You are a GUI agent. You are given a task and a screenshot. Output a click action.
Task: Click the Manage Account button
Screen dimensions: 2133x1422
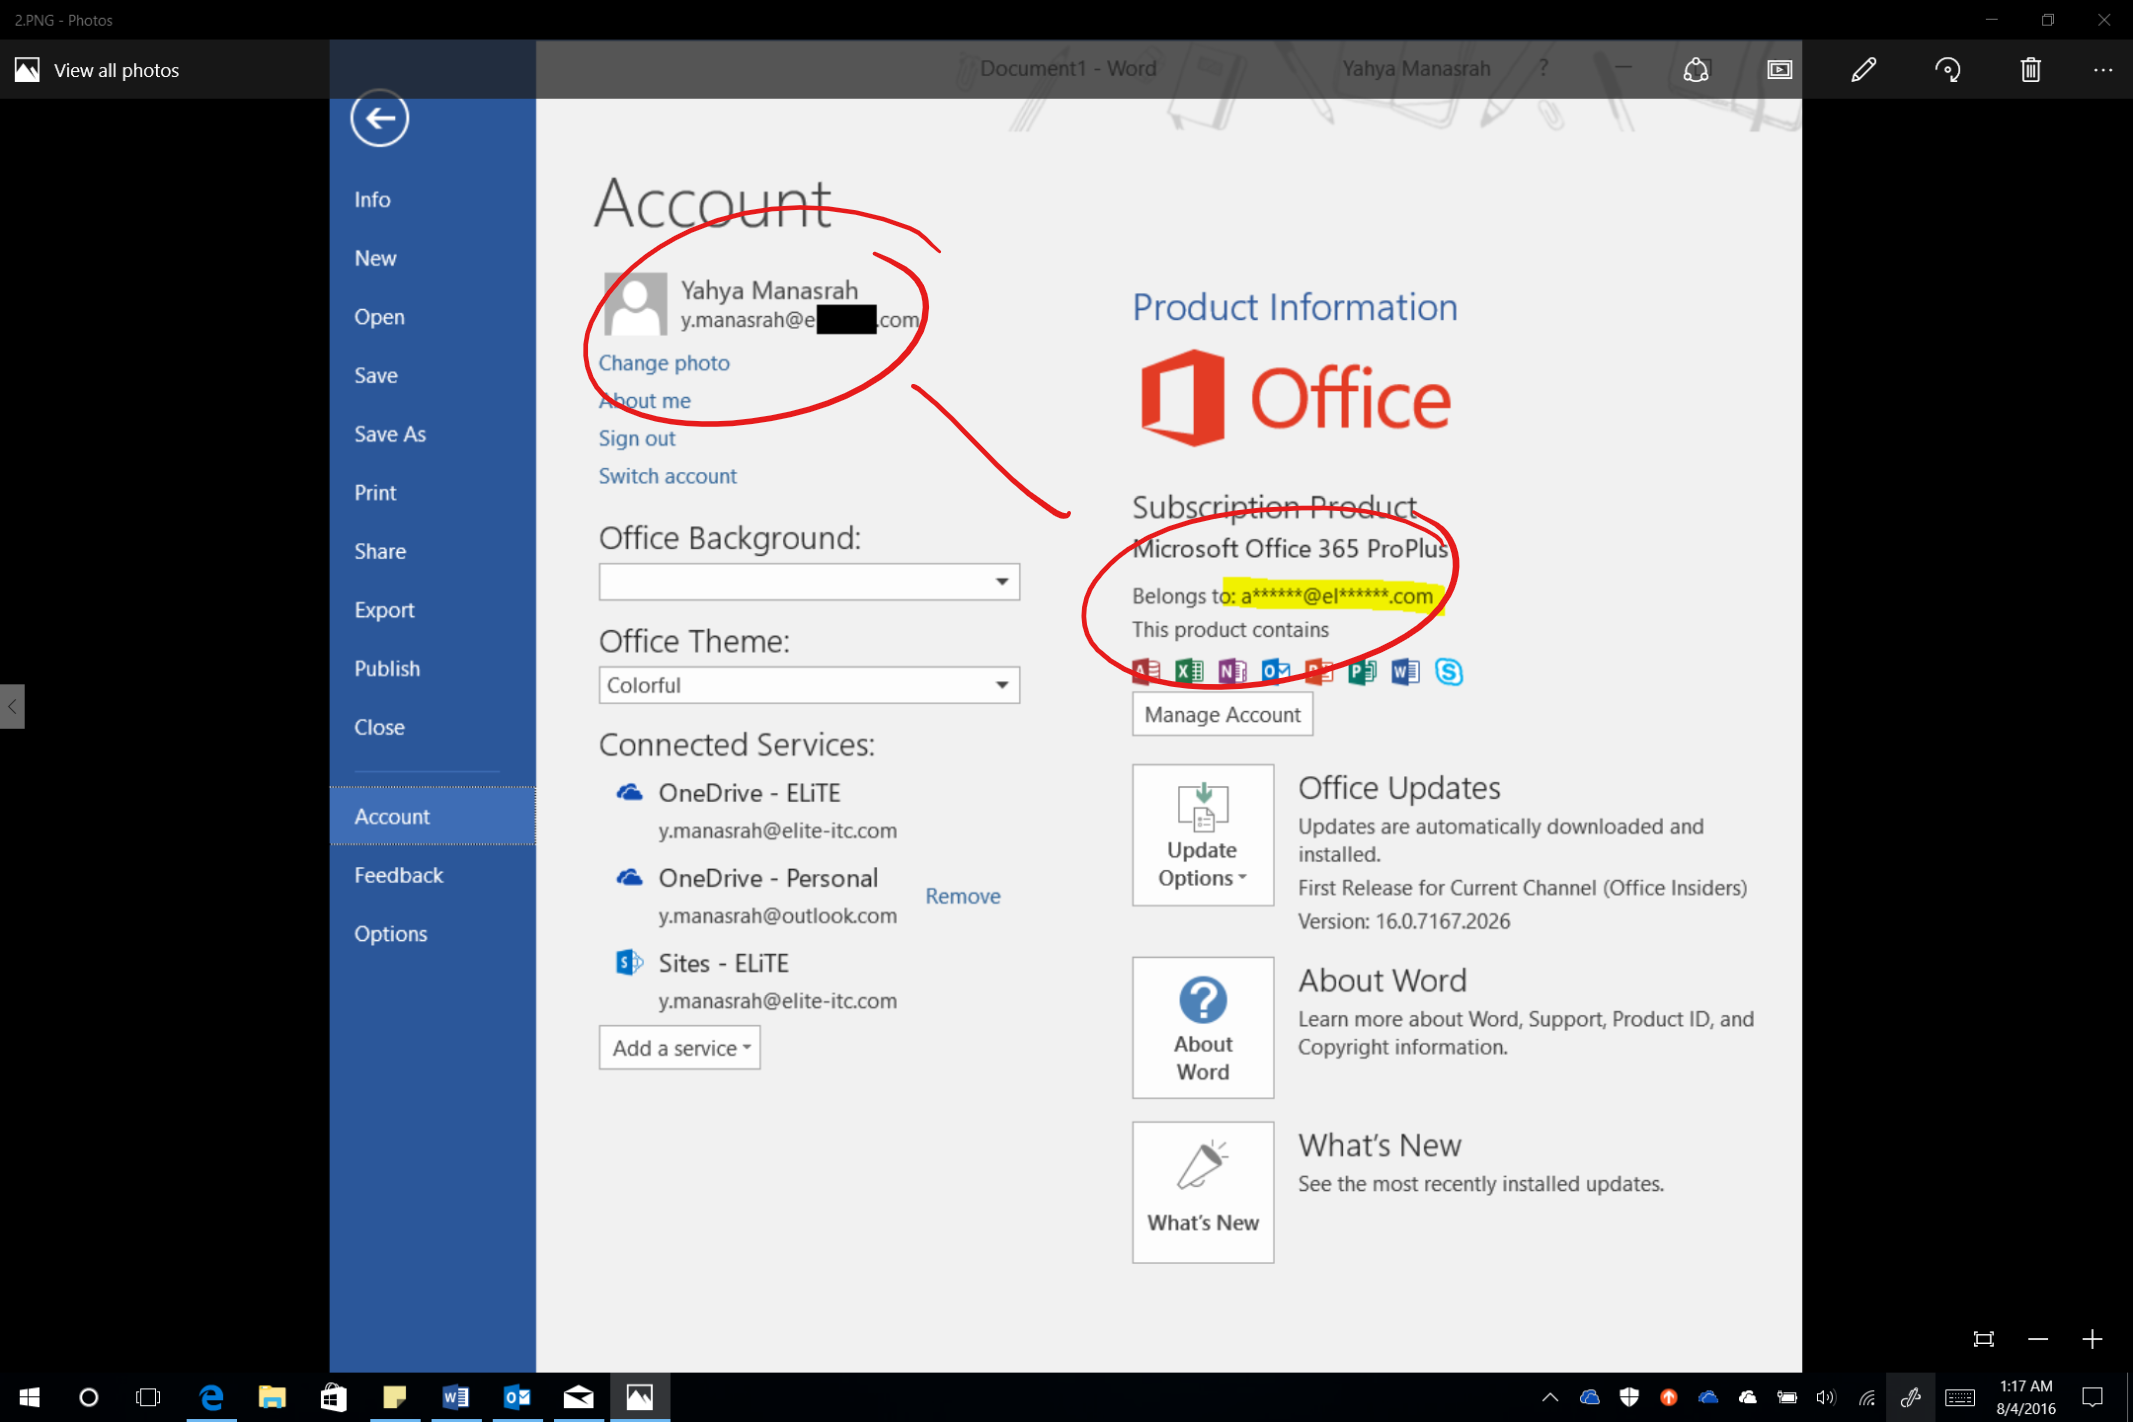[1222, 714]
